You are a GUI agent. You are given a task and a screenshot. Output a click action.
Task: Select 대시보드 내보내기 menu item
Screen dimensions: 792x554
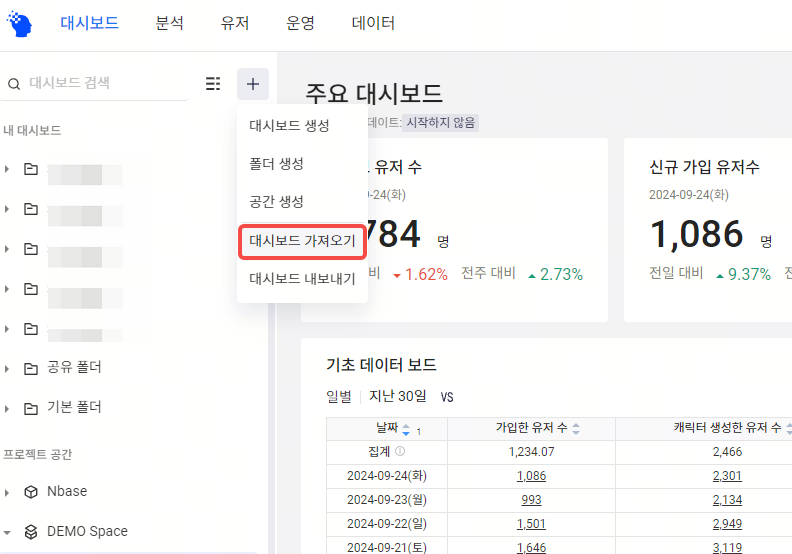302,279
